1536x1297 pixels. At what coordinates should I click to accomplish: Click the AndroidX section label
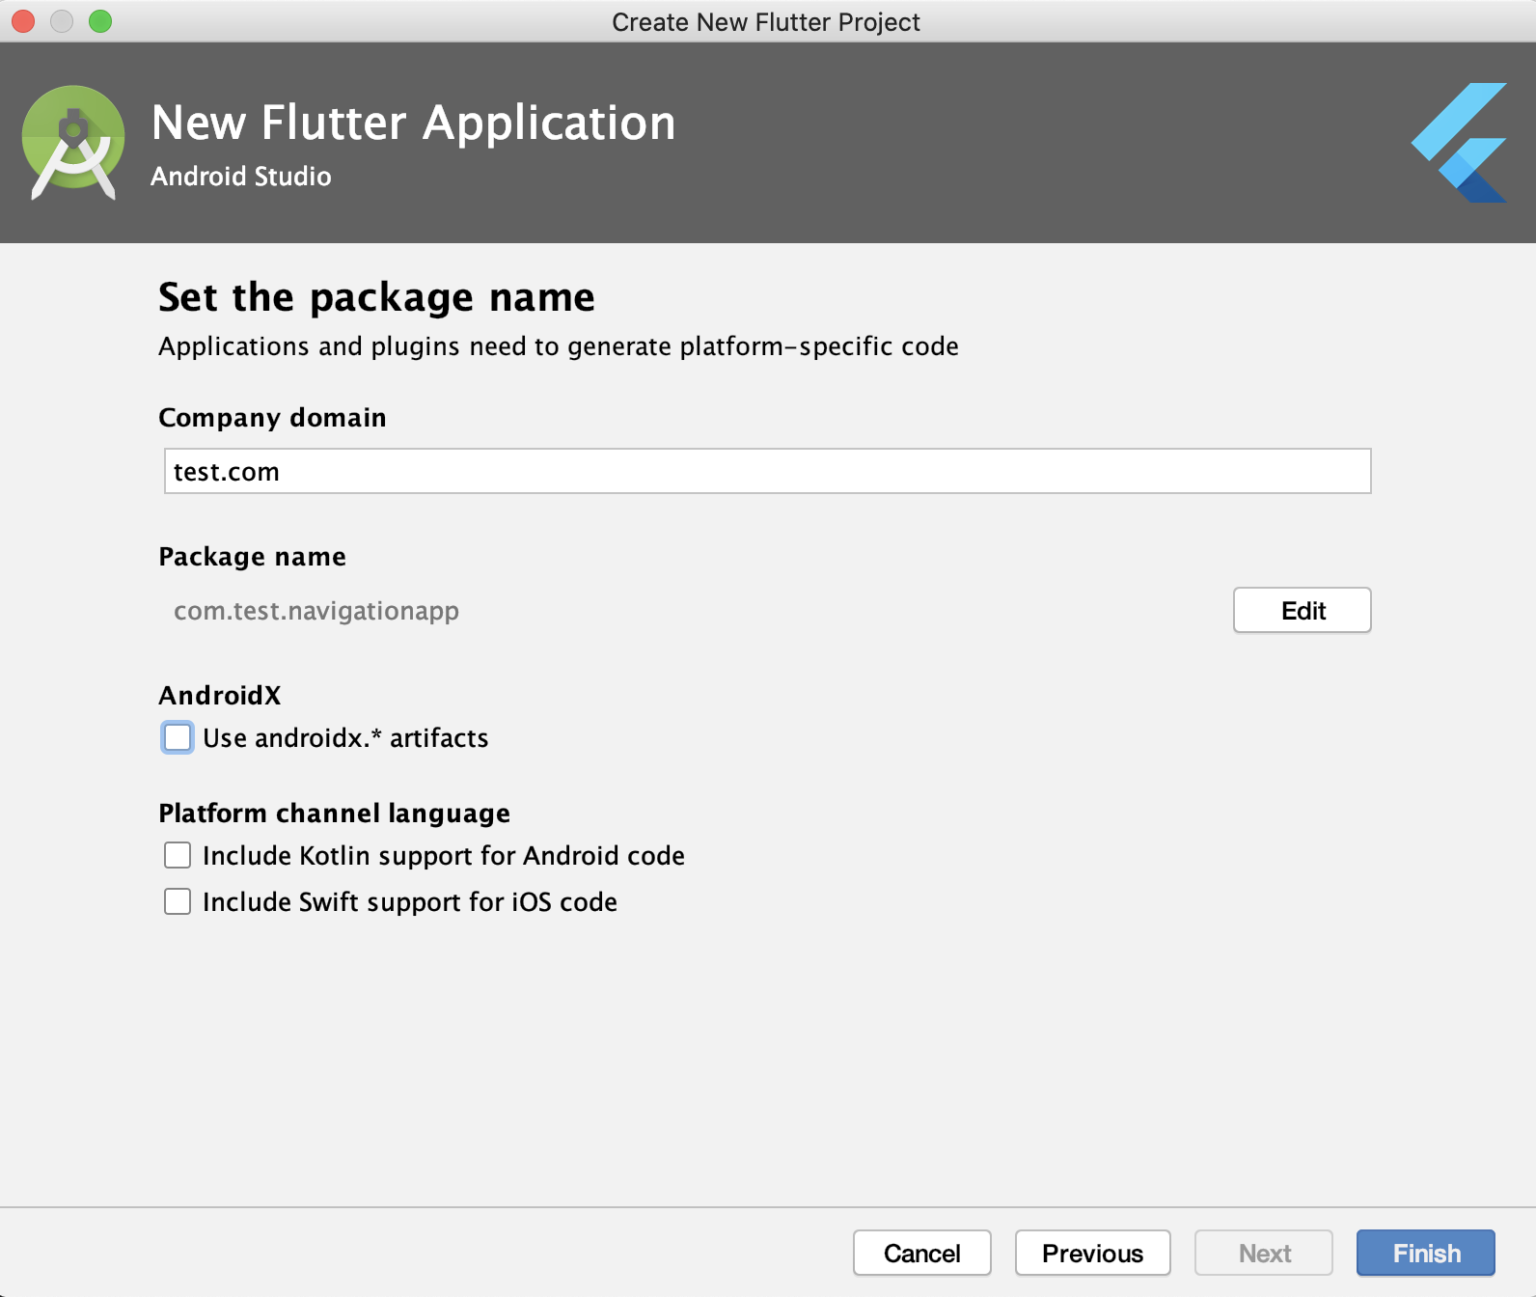[x=220, y=695]
